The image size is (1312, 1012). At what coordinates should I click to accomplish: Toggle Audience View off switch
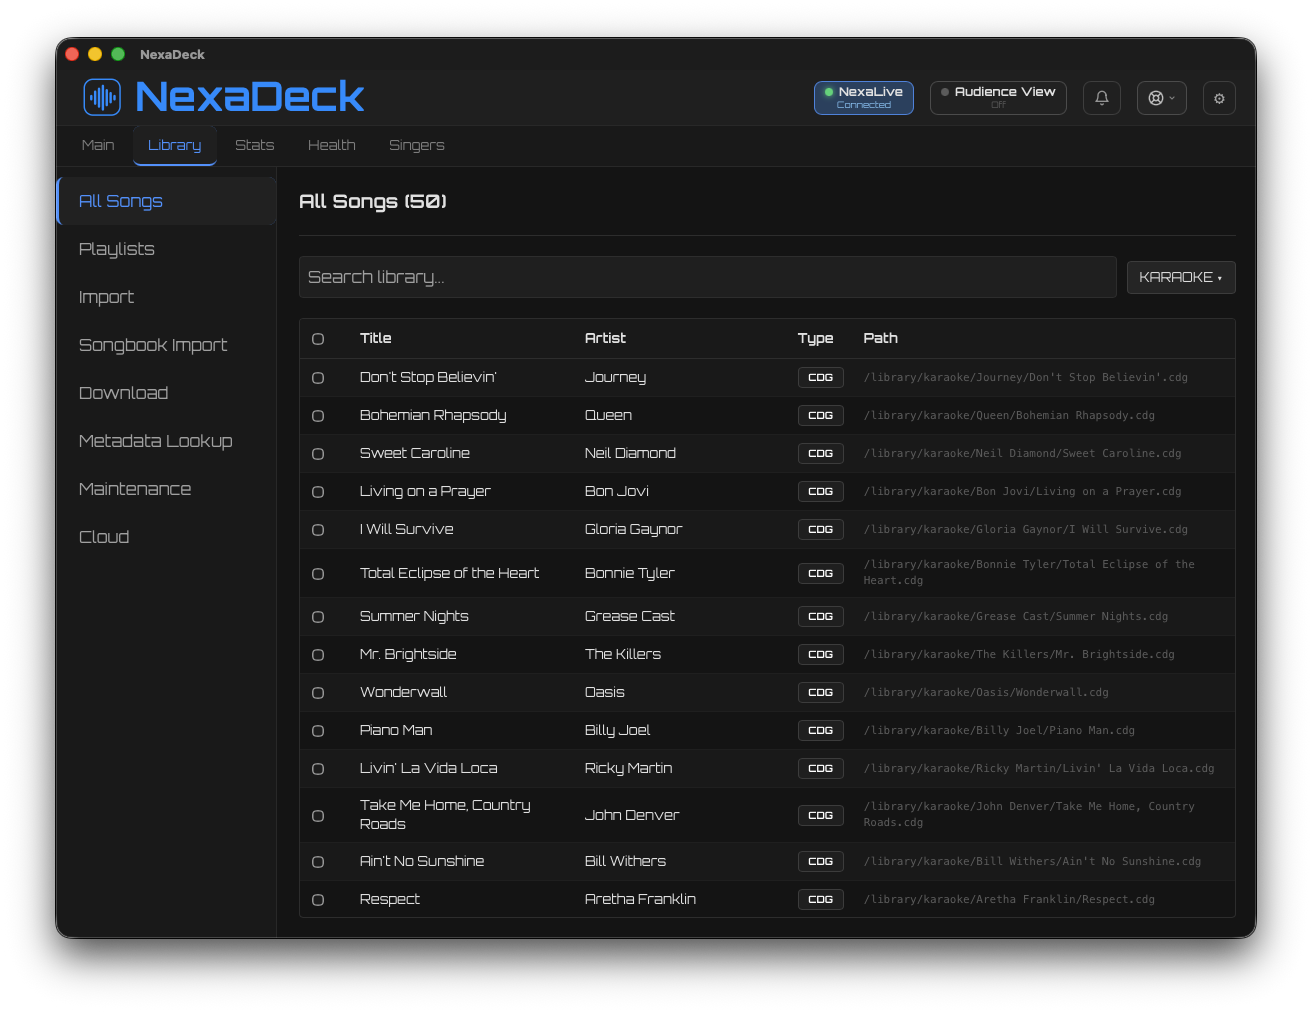[x=998, y=97]
